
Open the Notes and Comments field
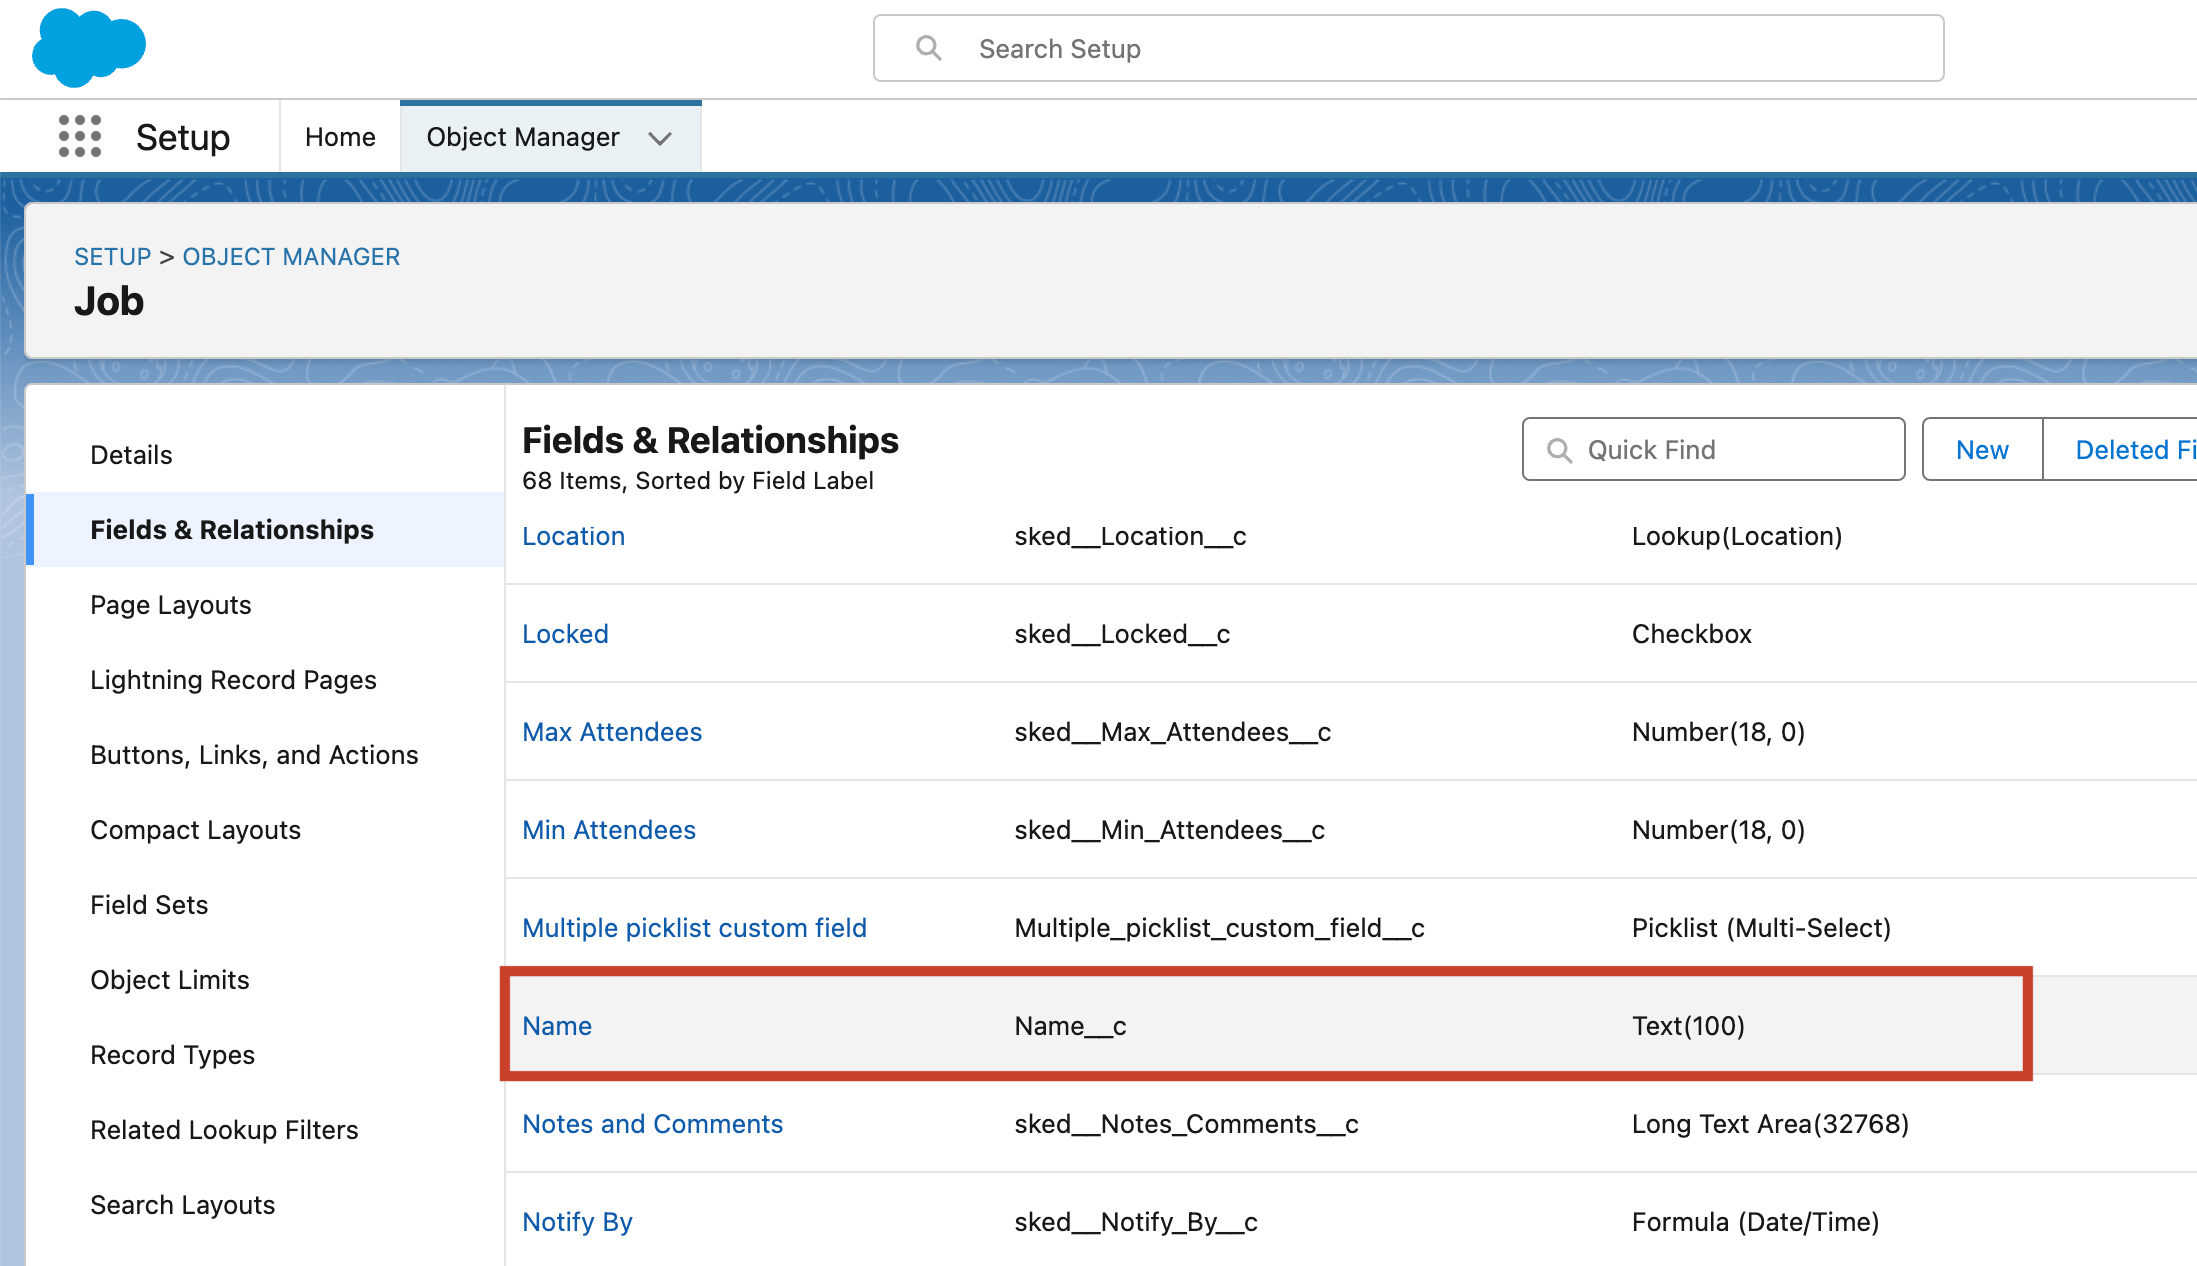coord(652,1123)
